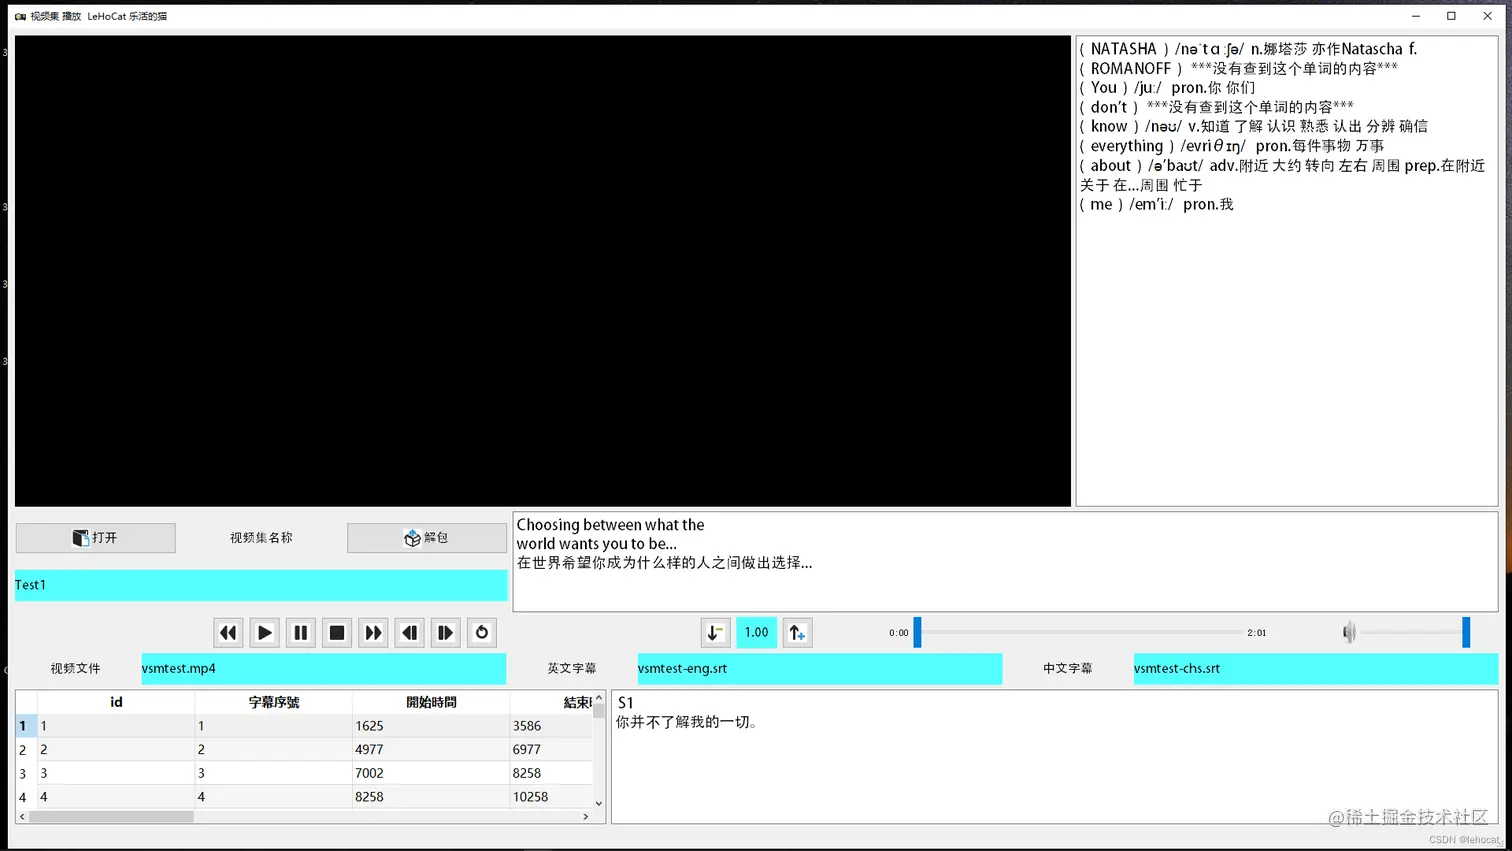Select subtitle table row 2 header

pos(26,749)
